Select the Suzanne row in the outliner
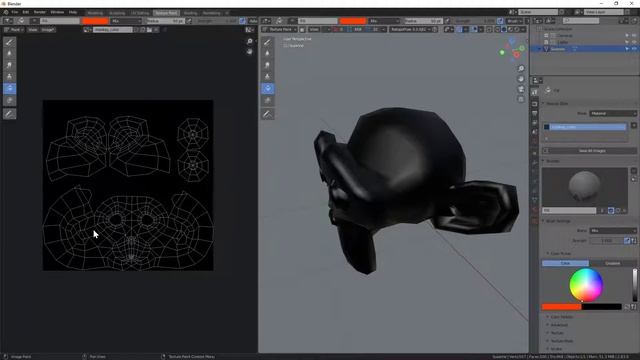 coord(584,49)
